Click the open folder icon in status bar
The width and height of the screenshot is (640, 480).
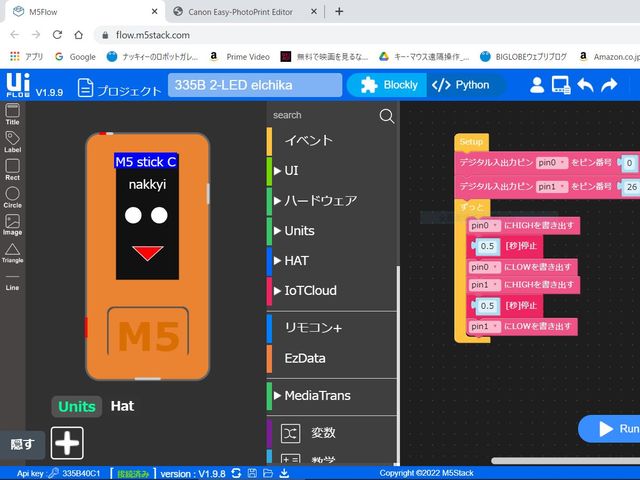pyautogui.click(x=268, y=473)
